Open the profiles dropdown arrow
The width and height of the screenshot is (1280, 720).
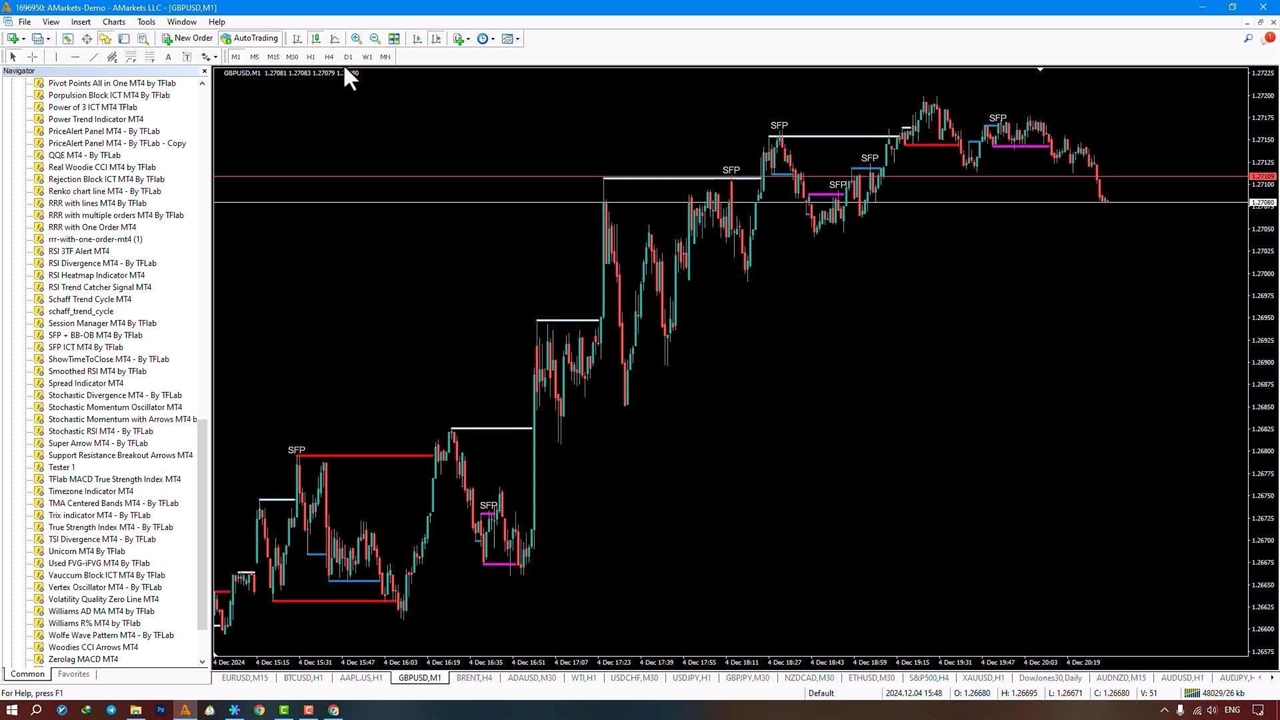point(49,39)
